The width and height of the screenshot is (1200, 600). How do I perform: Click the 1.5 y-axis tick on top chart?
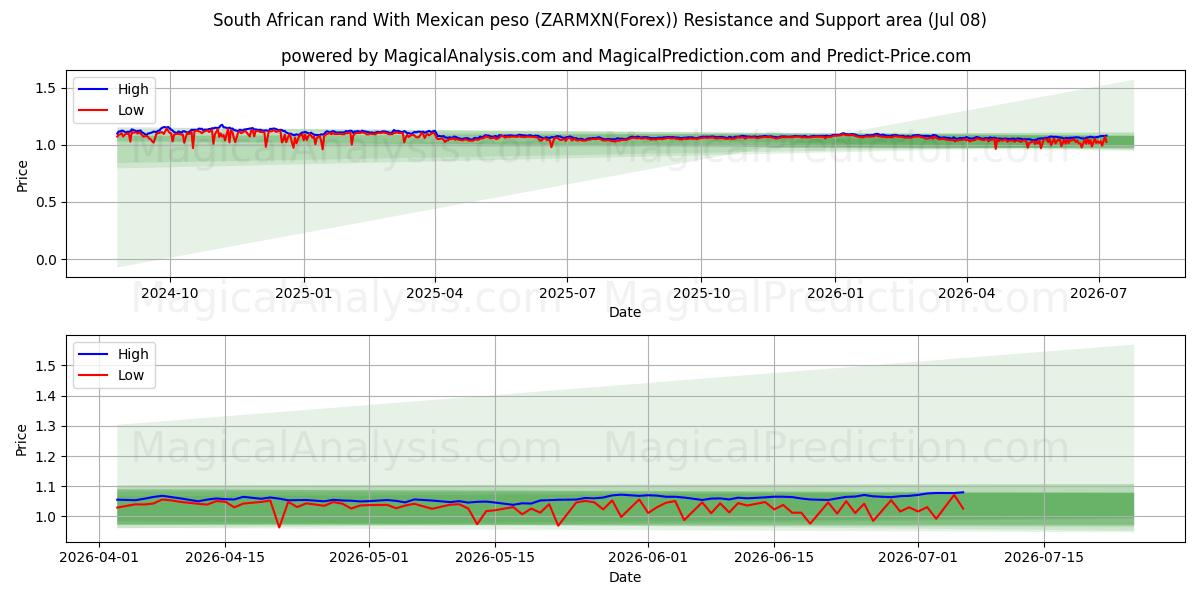[48, 88]
